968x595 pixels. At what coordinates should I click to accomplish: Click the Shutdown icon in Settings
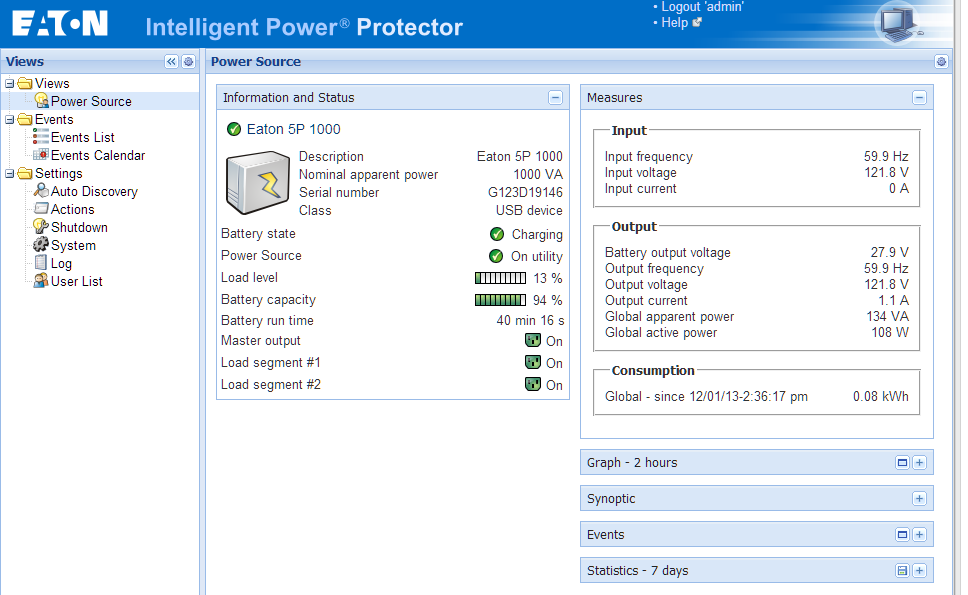click(x=41, y=227)
